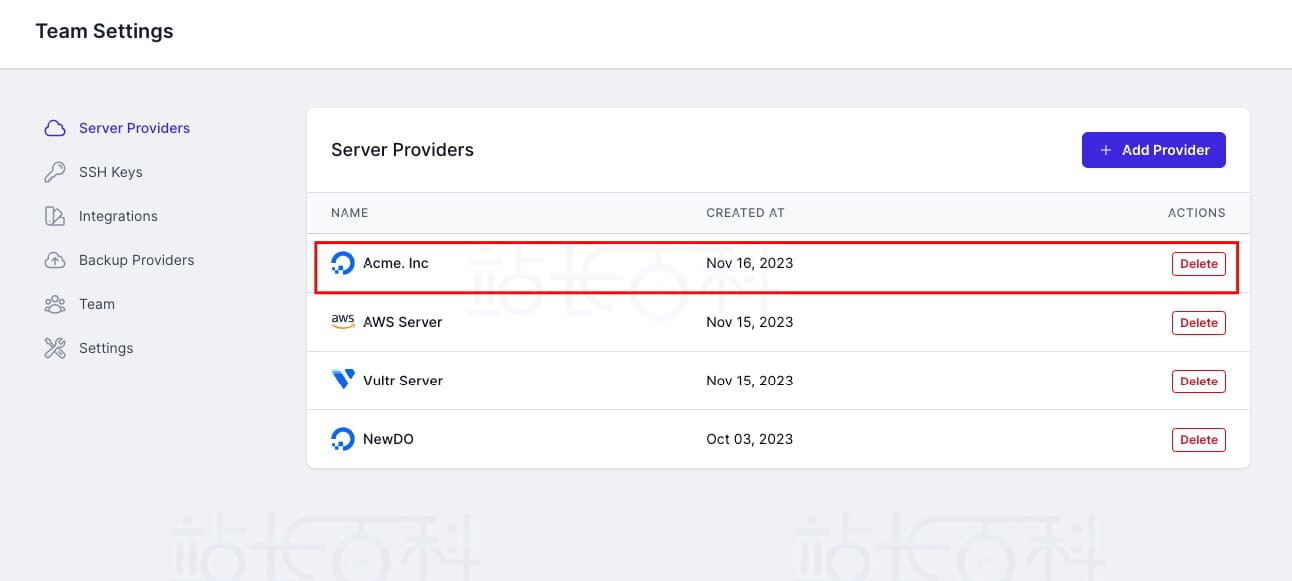Click the Backup Providers cloud-upload icon
This screenshot has height=581, width=1292.
point(55,260)
